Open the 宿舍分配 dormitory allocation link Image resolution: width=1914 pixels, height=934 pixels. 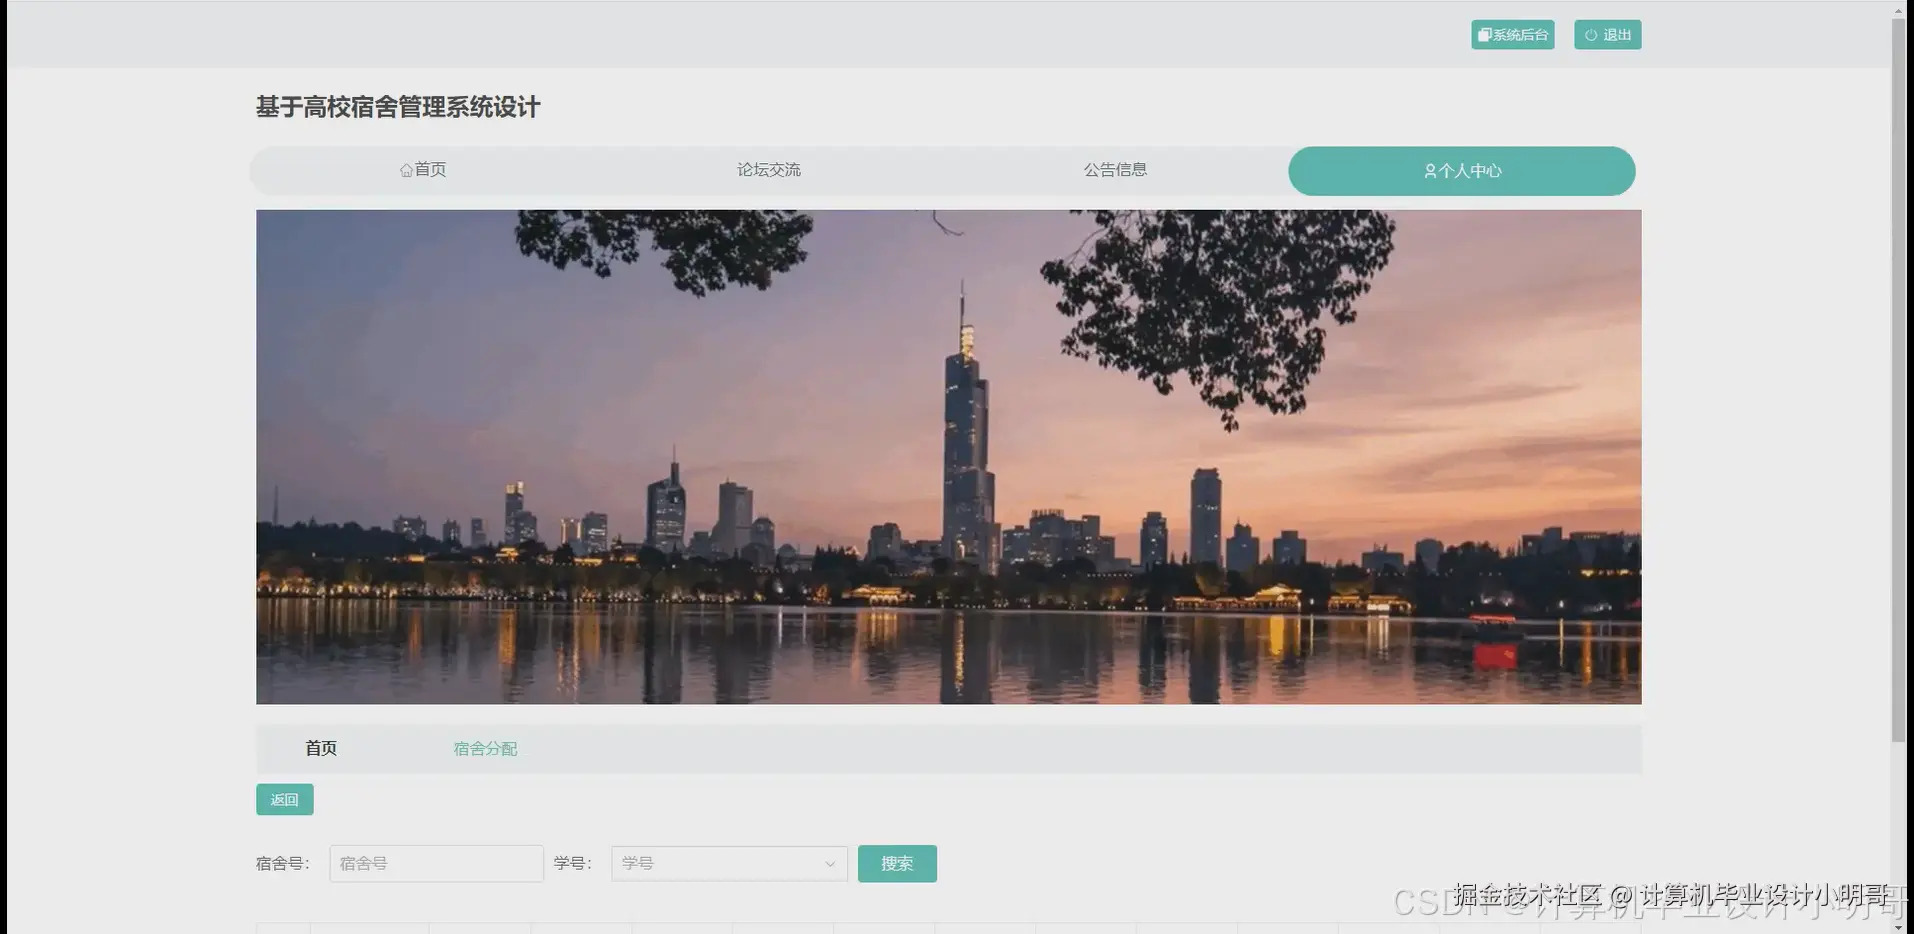point(485,748)
